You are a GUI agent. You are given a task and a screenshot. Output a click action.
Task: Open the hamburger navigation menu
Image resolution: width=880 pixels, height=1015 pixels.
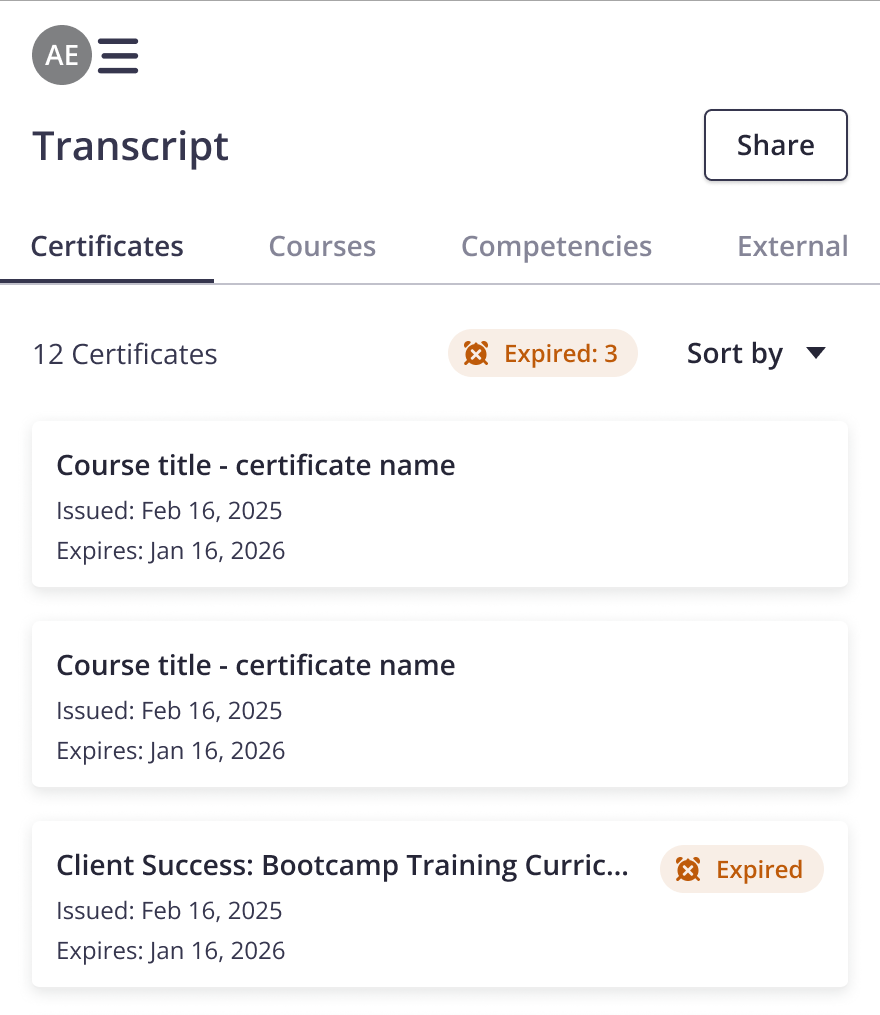pos(118,55)
